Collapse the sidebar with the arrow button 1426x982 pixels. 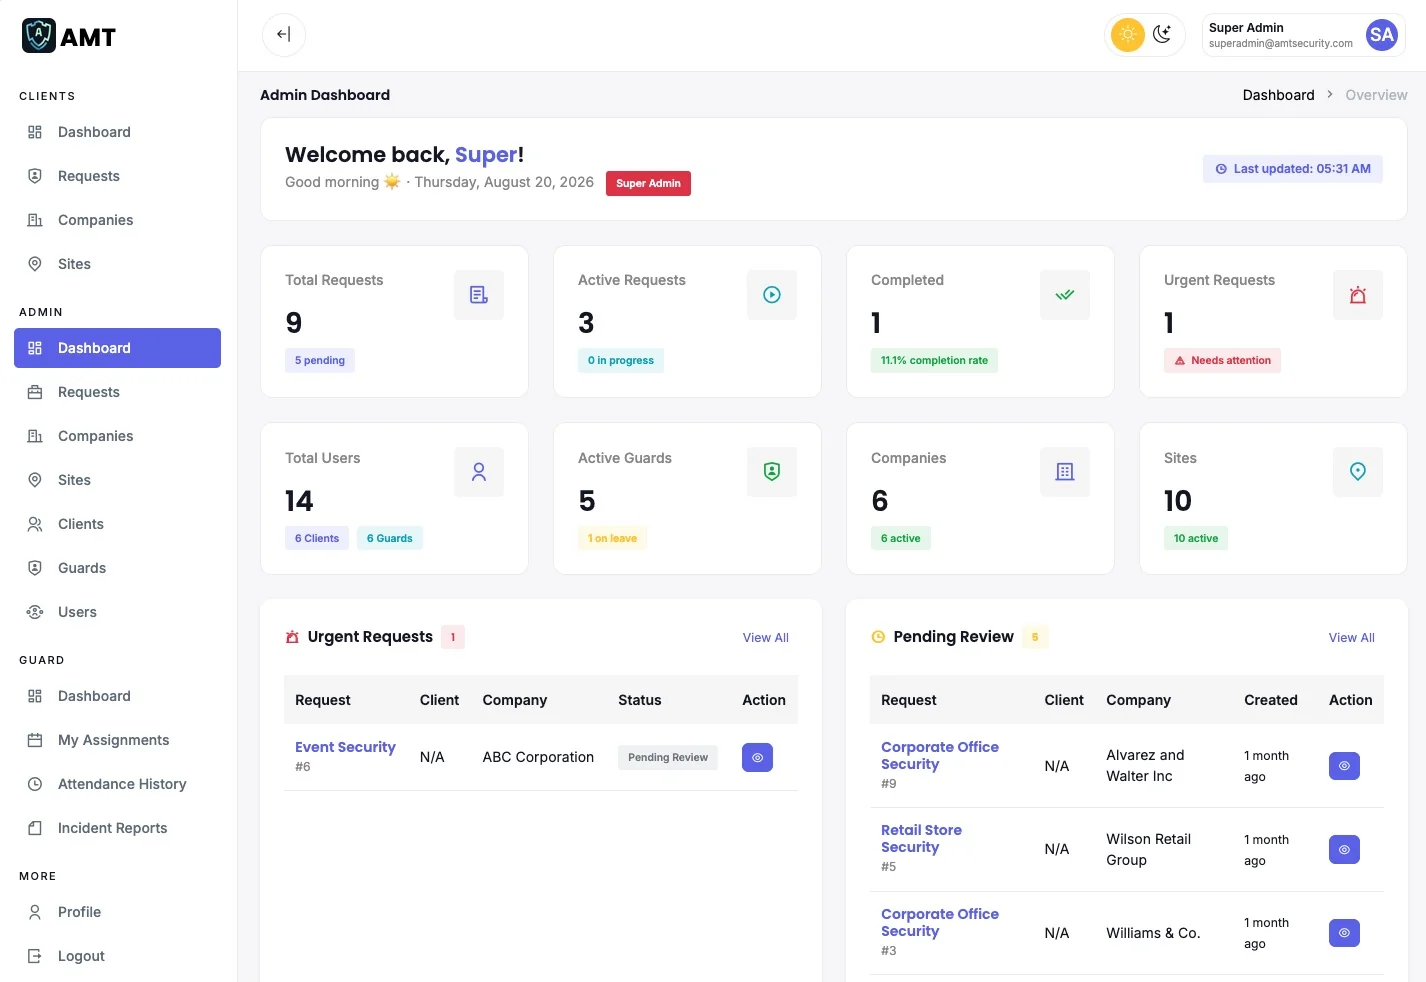284,35
